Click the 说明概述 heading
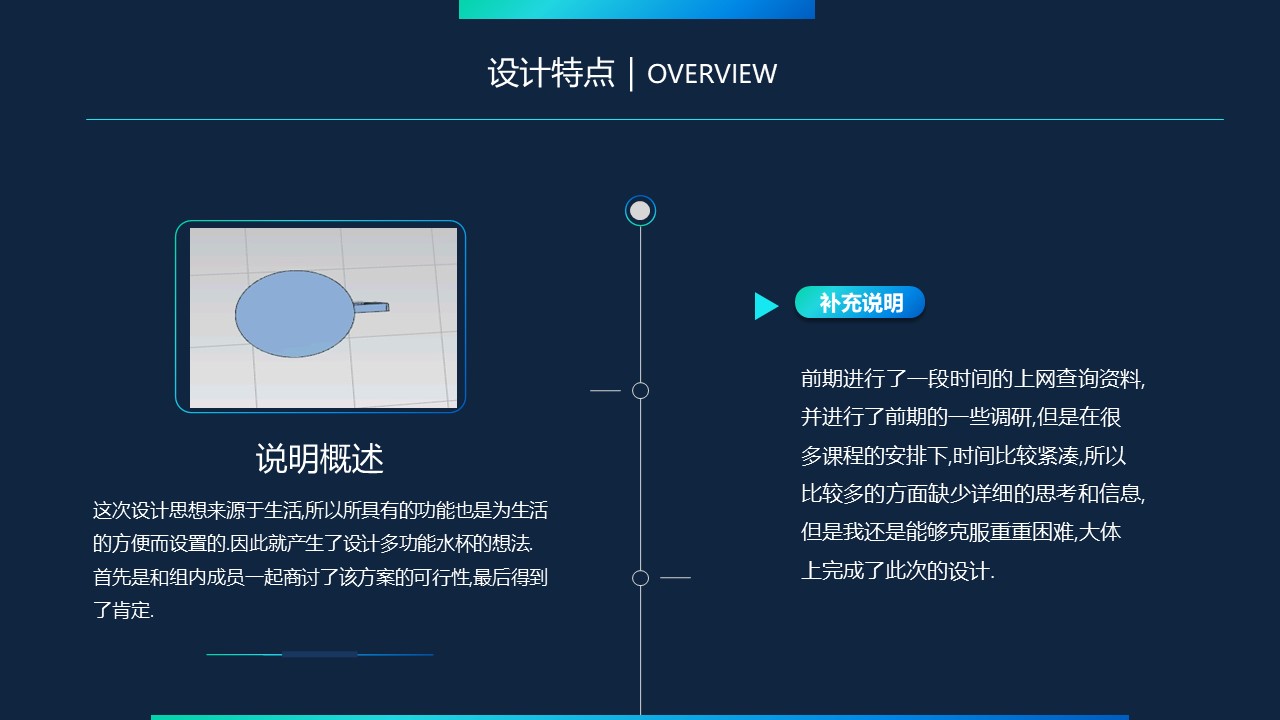This screenshot has height=720, width=1280. pos(320,459)
